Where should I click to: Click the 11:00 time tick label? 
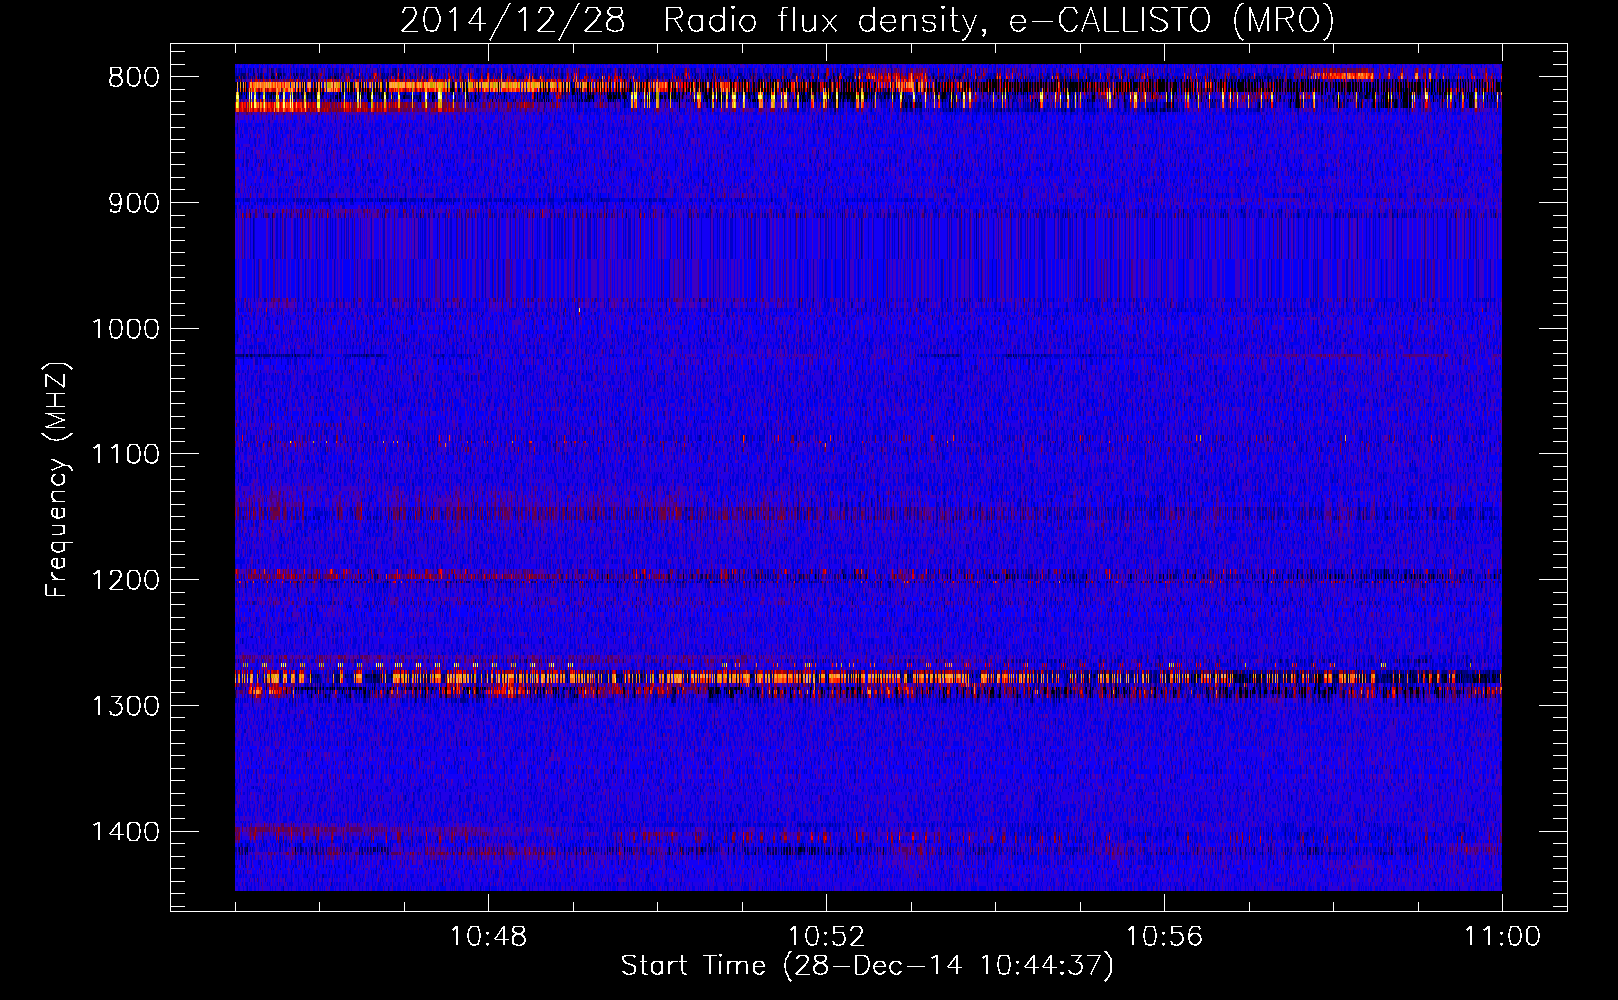click(1502, 937)
